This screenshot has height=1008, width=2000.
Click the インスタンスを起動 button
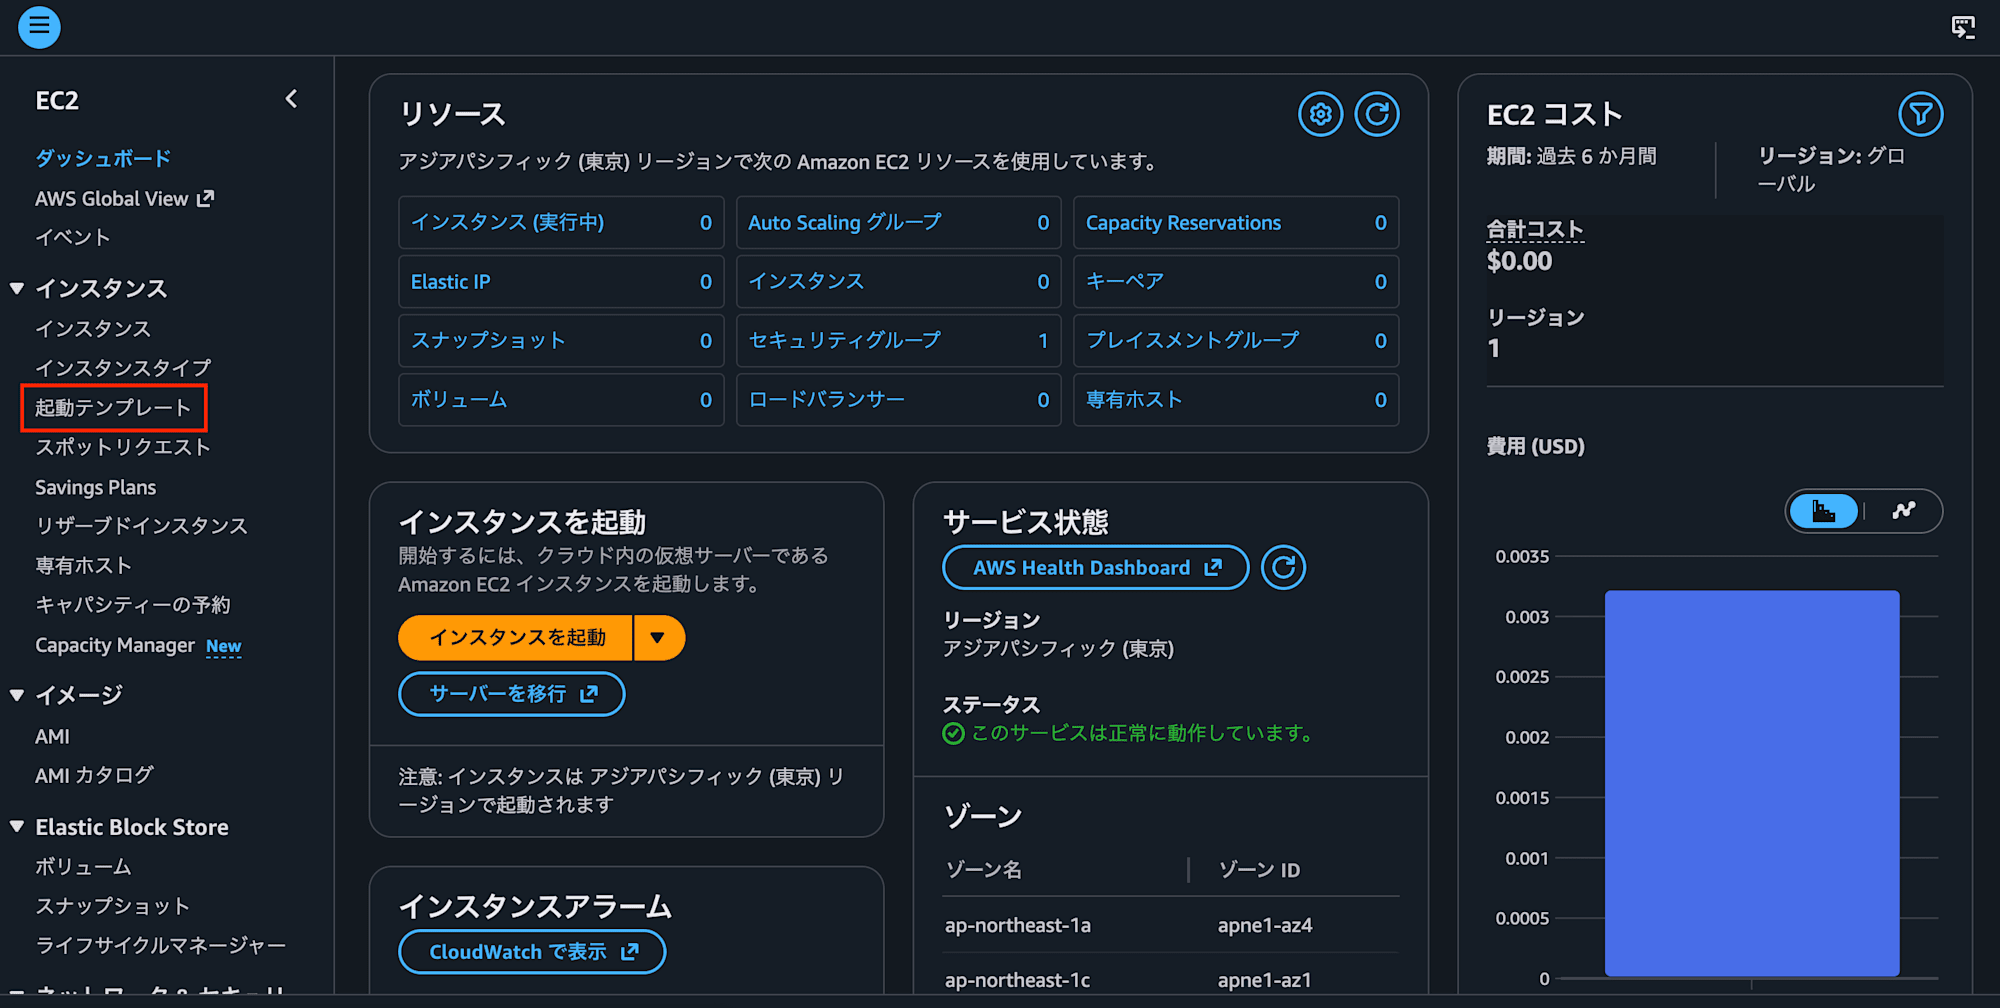[x=516, y=638]
